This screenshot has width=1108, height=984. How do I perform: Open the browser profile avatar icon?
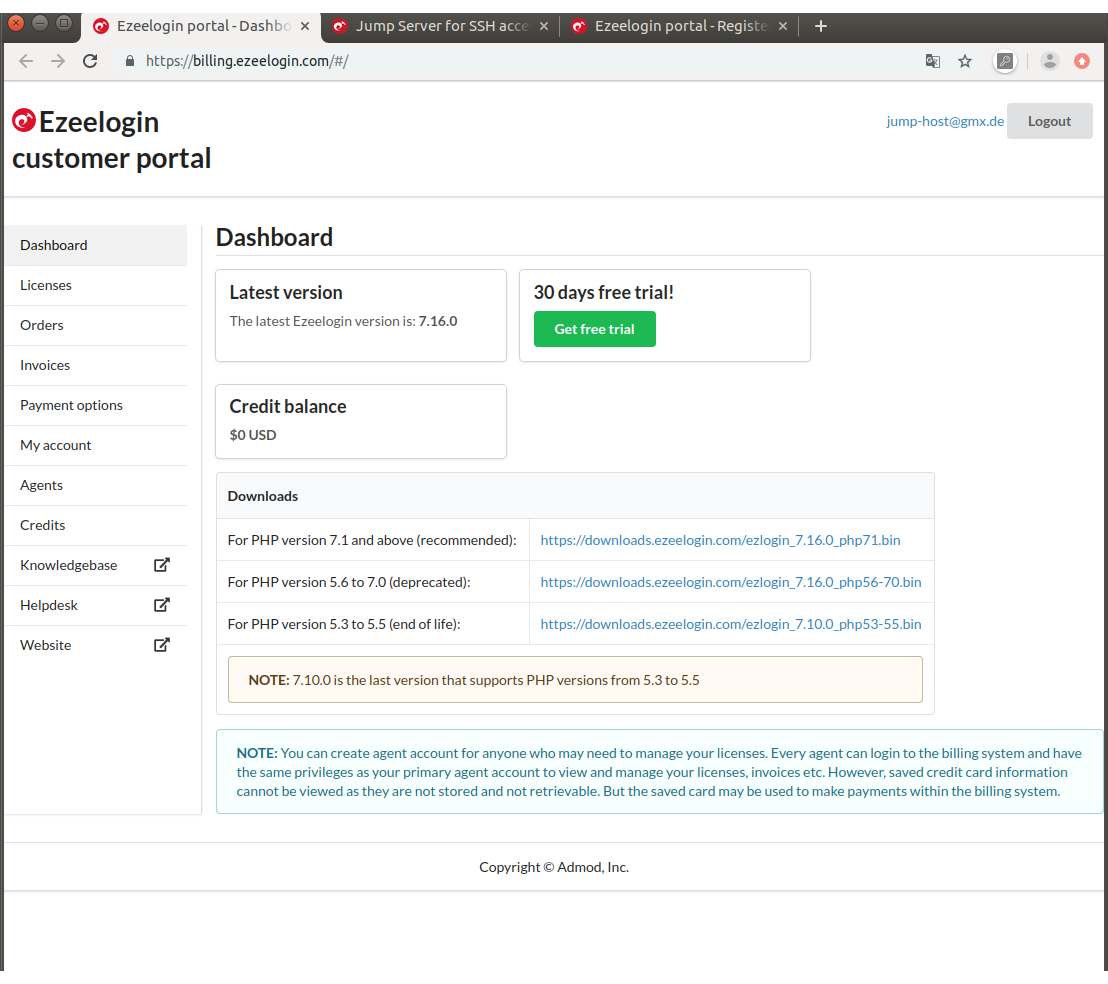[1049, 61]
